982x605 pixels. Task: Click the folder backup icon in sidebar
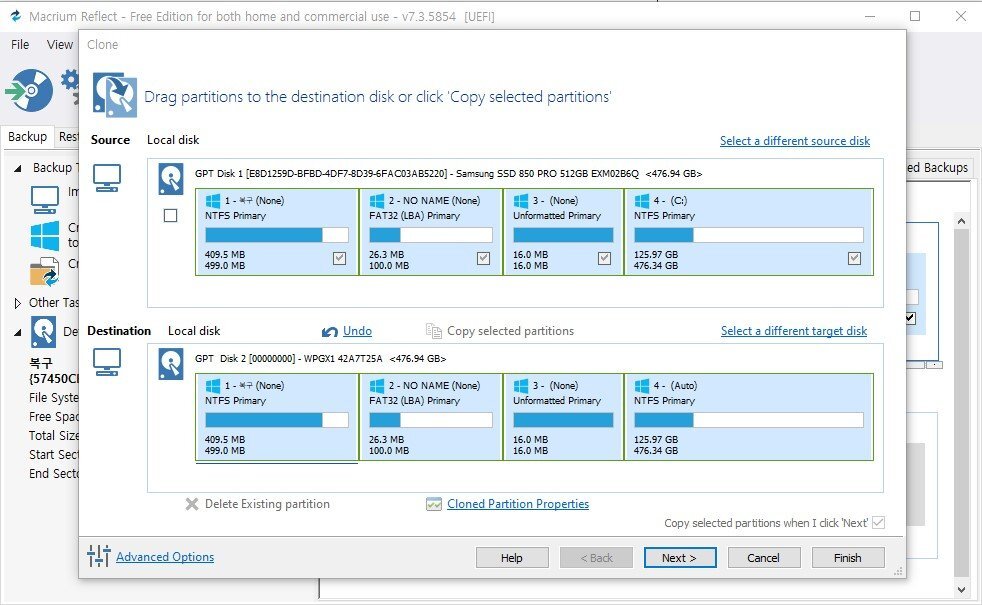tap(44, 272)
